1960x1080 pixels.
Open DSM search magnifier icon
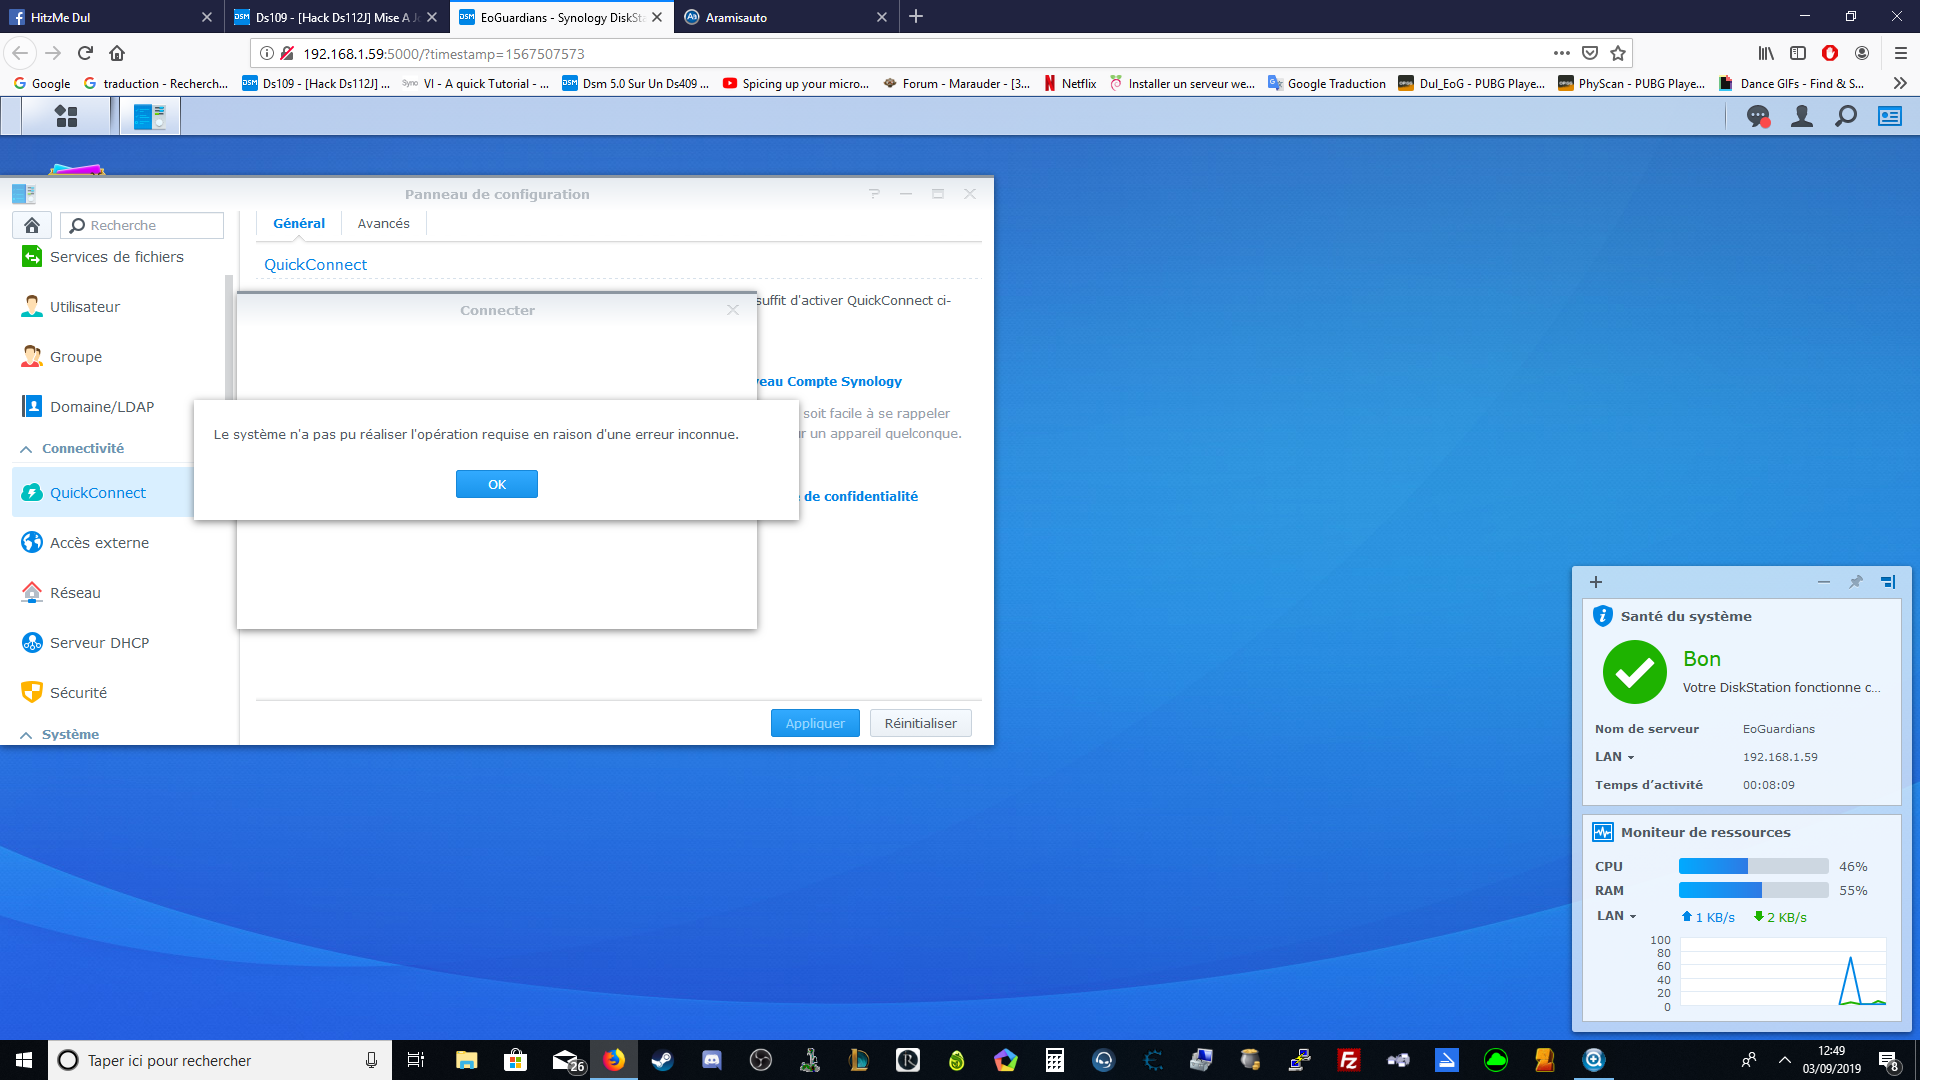[1845, 117]
